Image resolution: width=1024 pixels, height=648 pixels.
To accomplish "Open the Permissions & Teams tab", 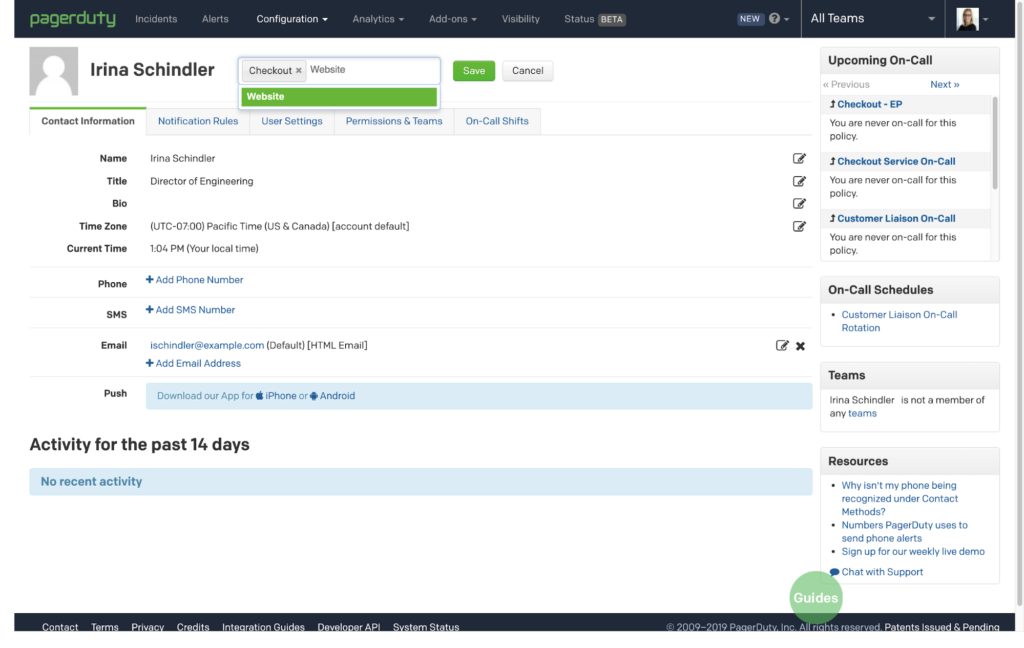I will [x=394, y=121].
